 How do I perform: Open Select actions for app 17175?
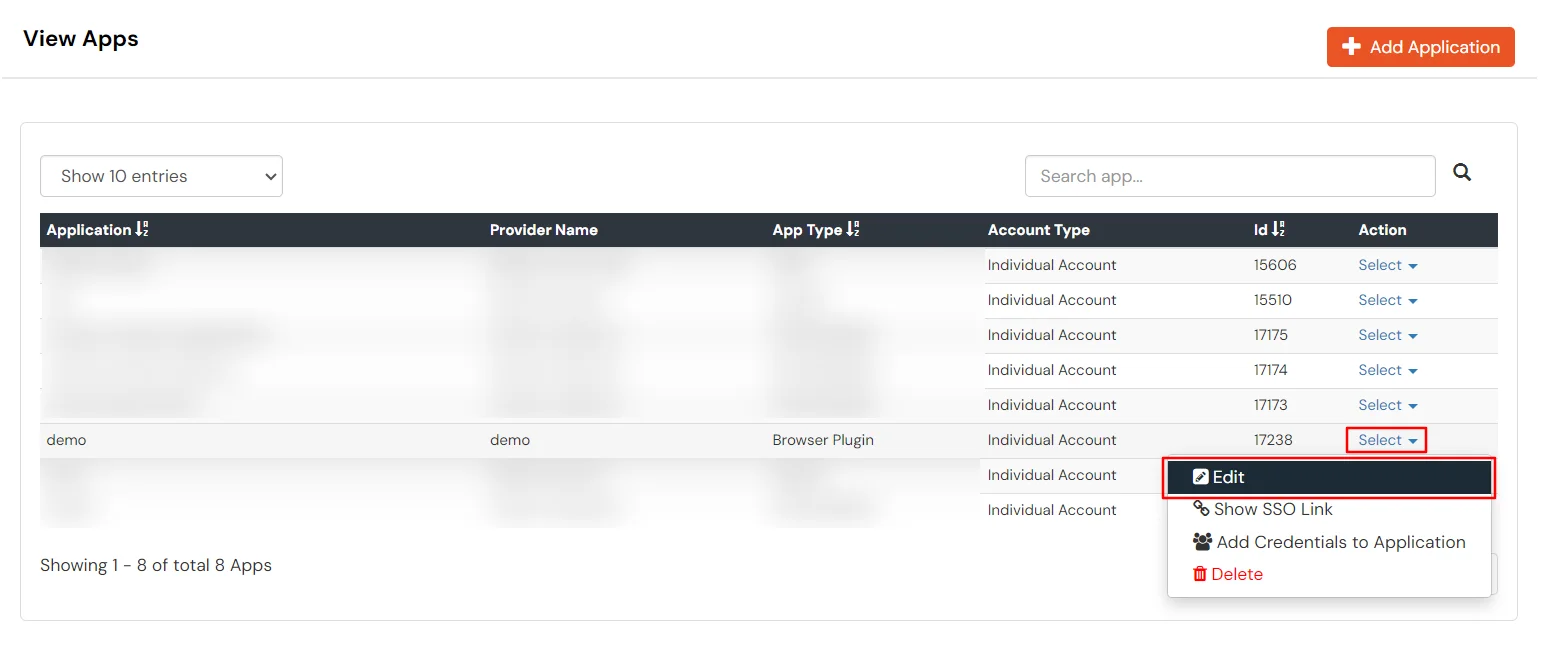click(x=1386, y=335)
